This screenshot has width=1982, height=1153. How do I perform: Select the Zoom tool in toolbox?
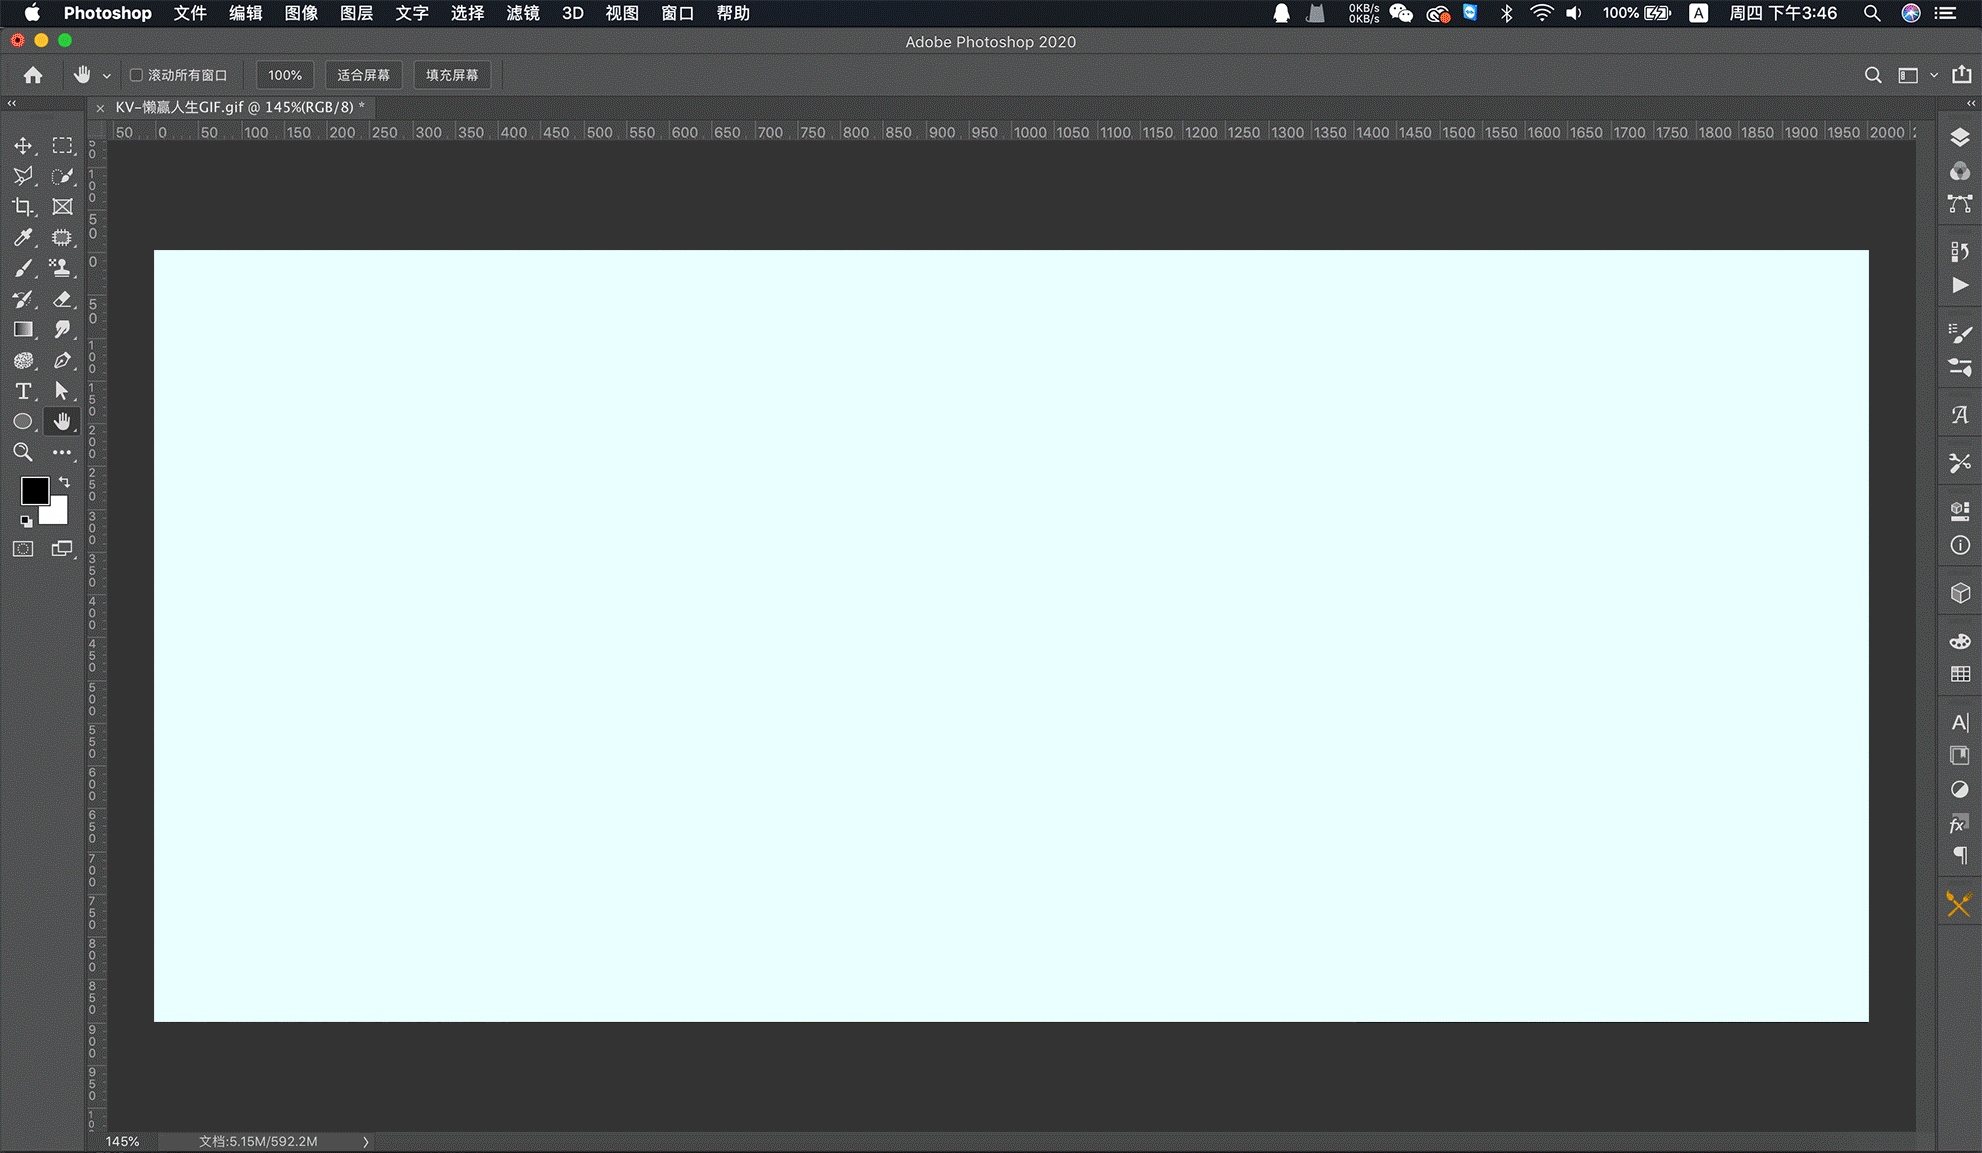pos(23,452)
